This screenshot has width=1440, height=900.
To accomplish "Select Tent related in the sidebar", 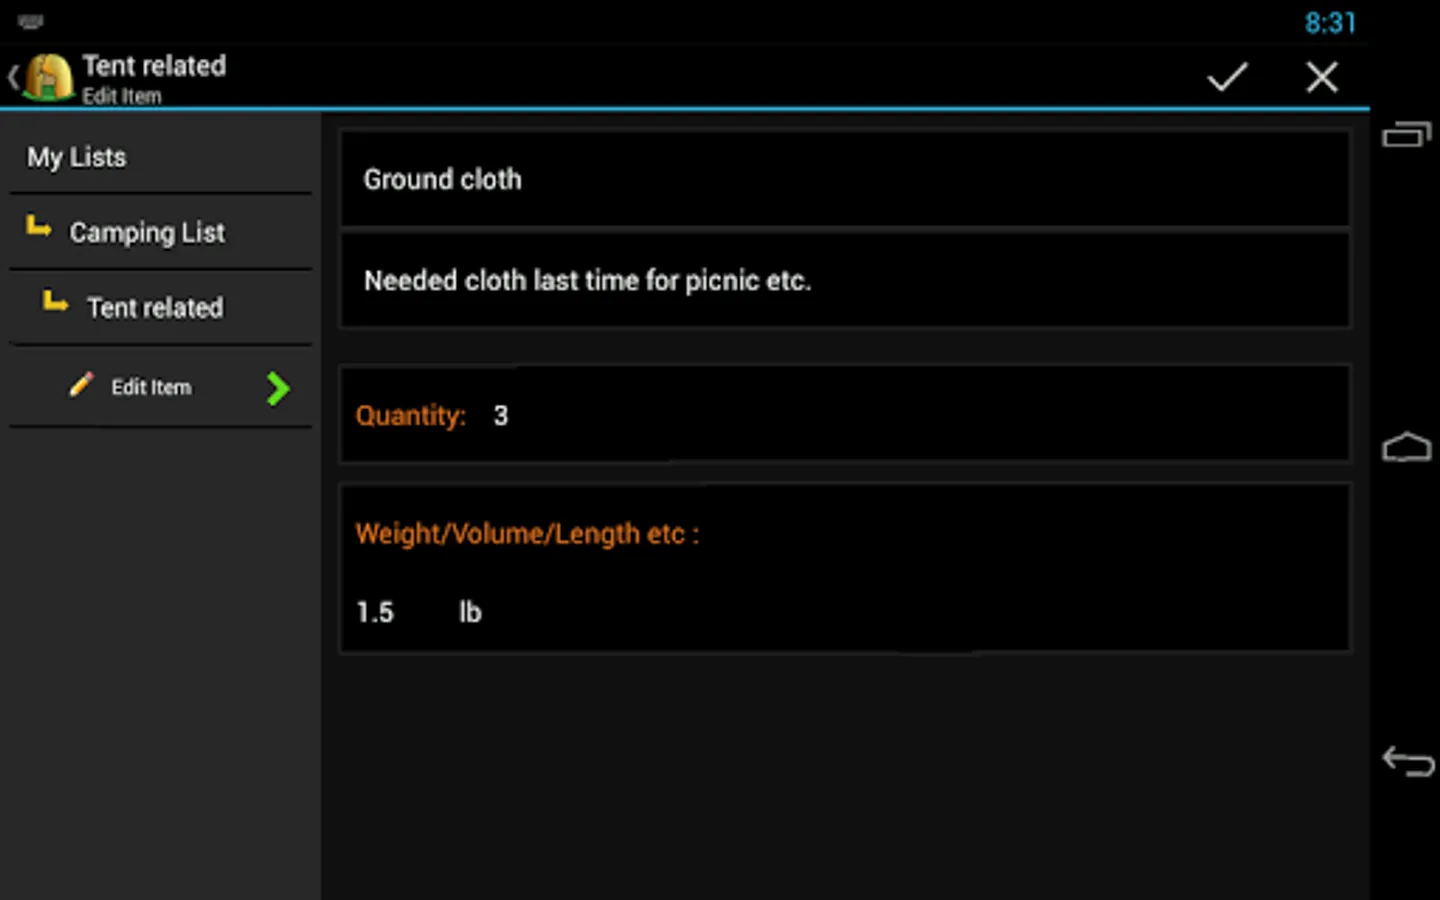I will tap(155, 307).
